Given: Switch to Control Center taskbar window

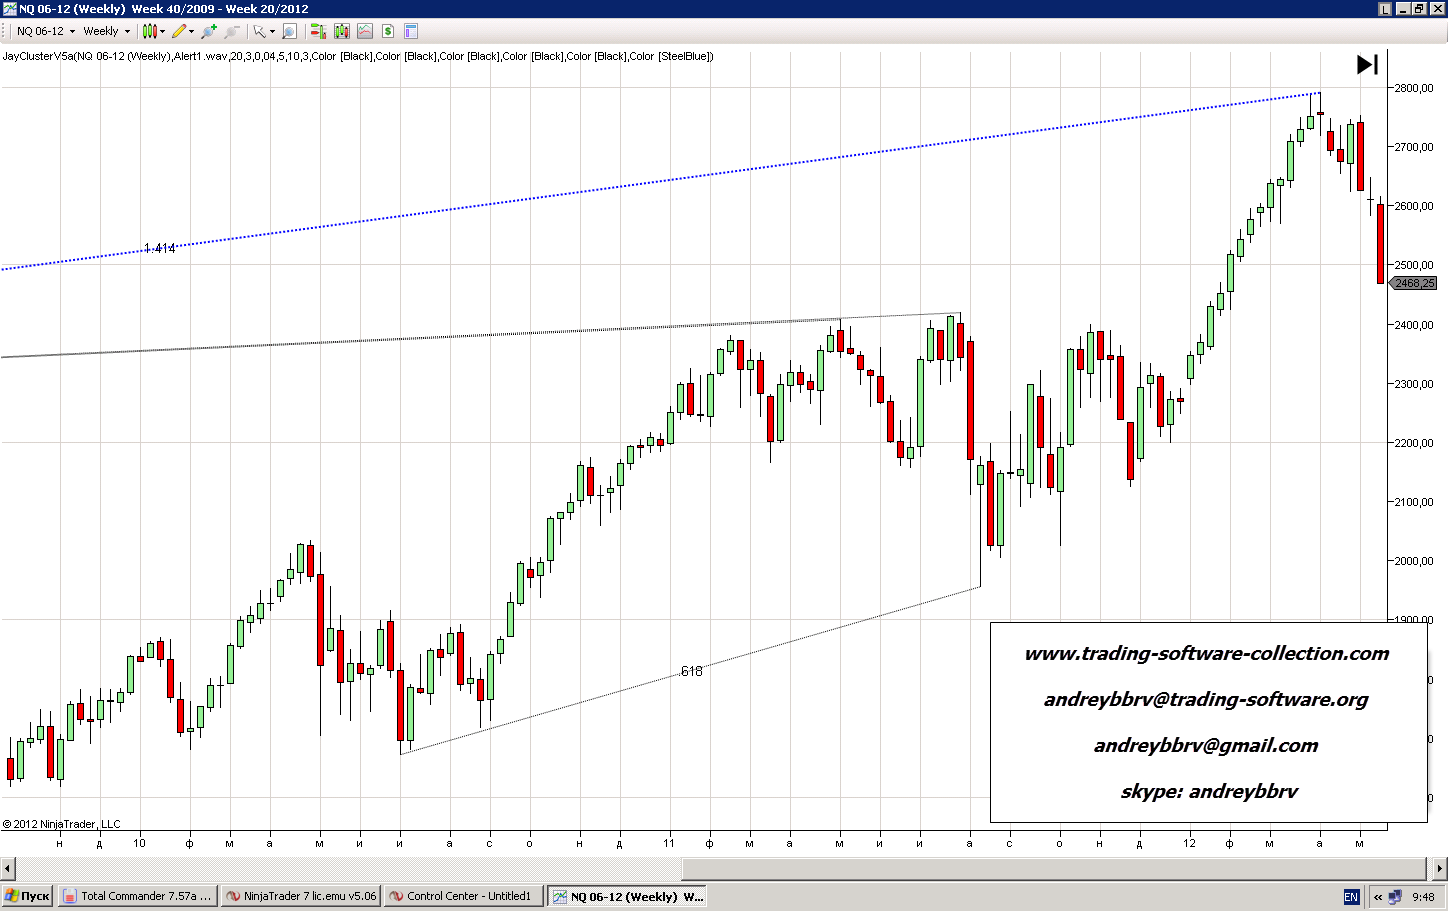Looking at the screenshot, I should tap(464, 896).
